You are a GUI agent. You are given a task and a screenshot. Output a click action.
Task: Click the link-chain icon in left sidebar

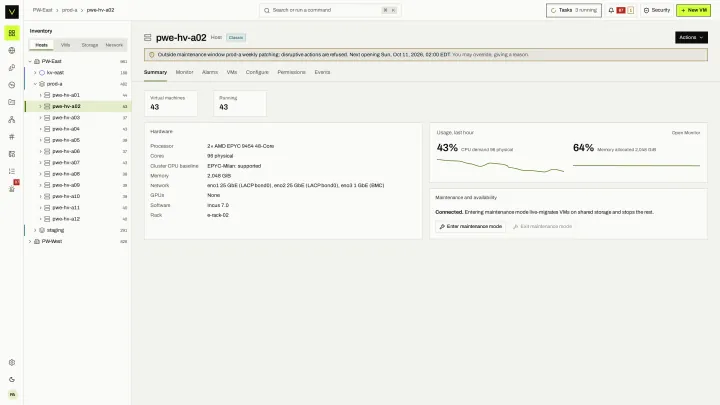coord(12,68)
